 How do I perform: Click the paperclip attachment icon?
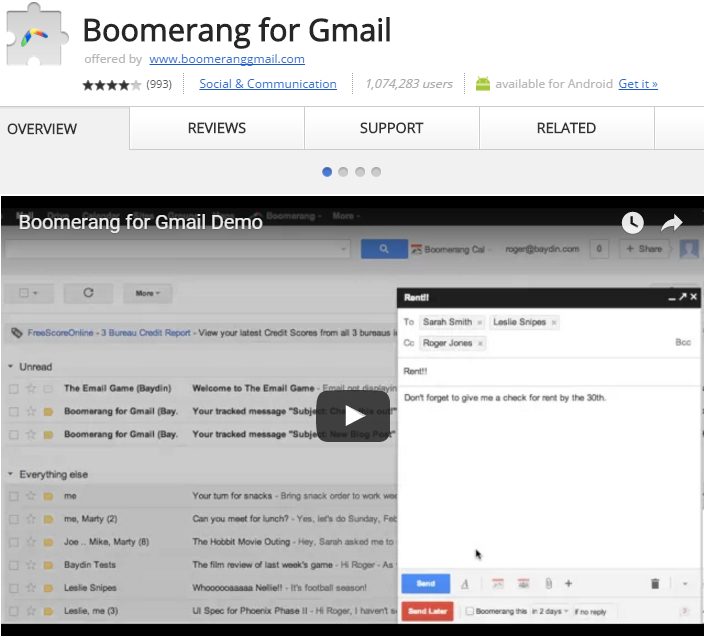(x=548, y=583)
